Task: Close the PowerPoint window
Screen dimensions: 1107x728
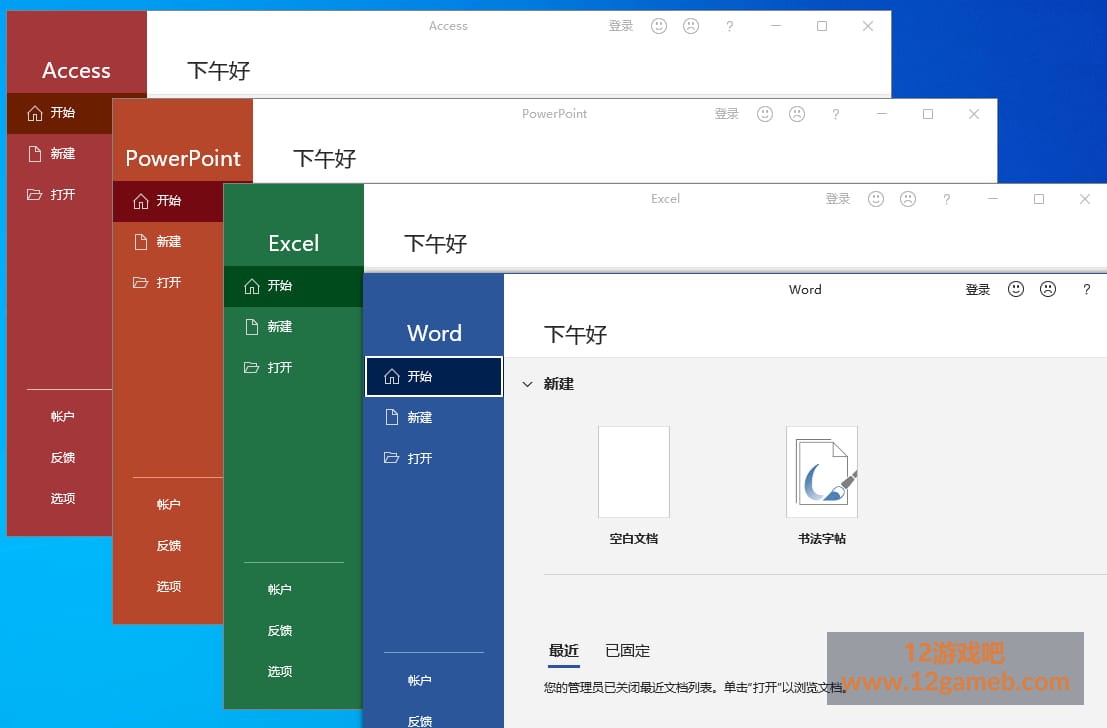Action: (x=974, y=114)
